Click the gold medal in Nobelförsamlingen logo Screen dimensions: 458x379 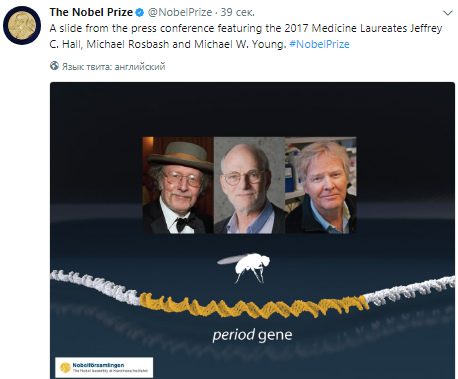[x=65, y=368]
